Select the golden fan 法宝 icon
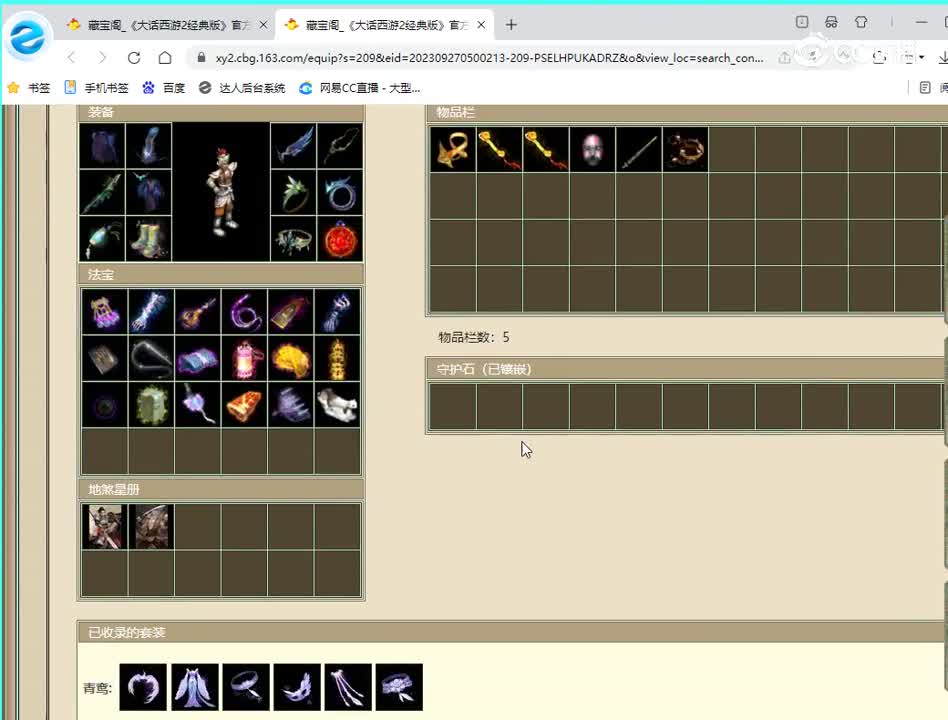The height and width of the screenshot is (720, 948). 291,358
